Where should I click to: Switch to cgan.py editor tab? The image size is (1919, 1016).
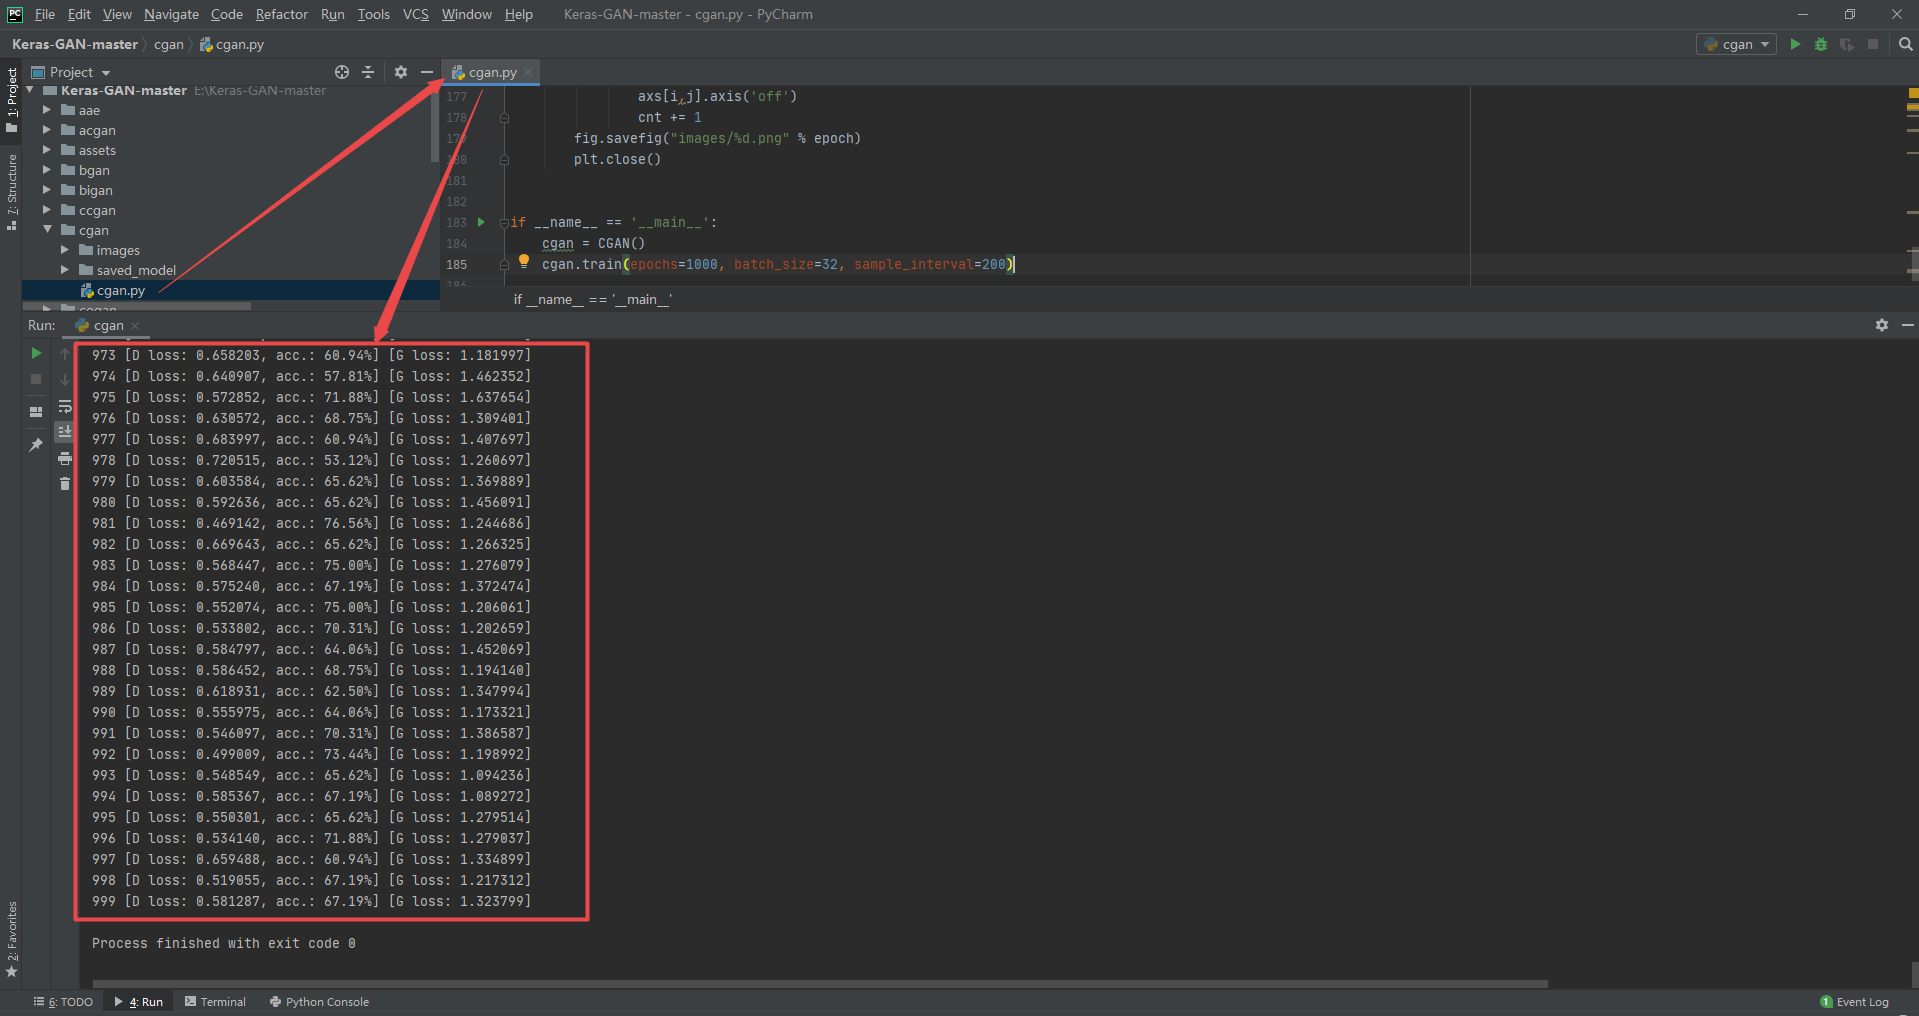pyautogui.click(x=492, y=72)
